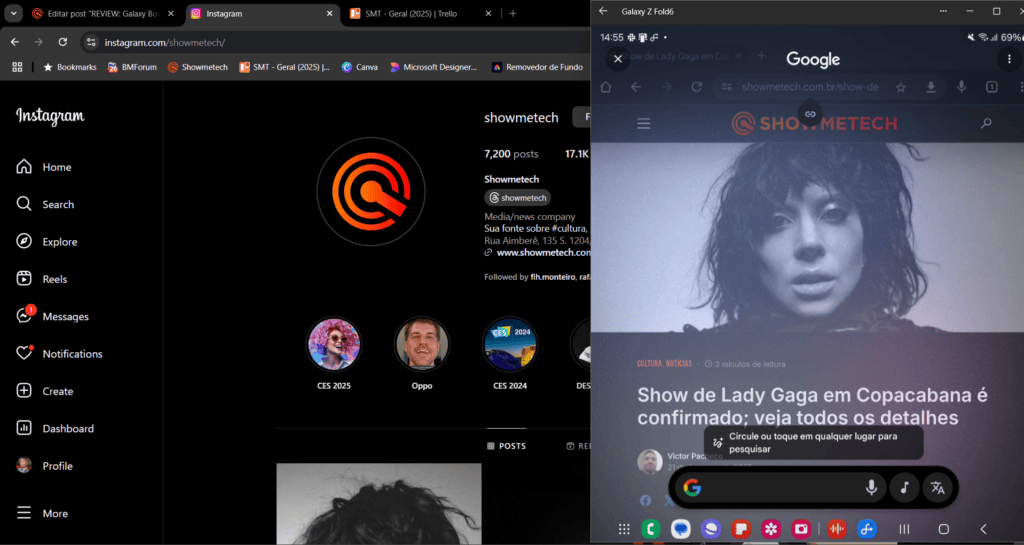1024x545 pixels.
Task: Click the showmetech Threads badge button
Action: 518,198
